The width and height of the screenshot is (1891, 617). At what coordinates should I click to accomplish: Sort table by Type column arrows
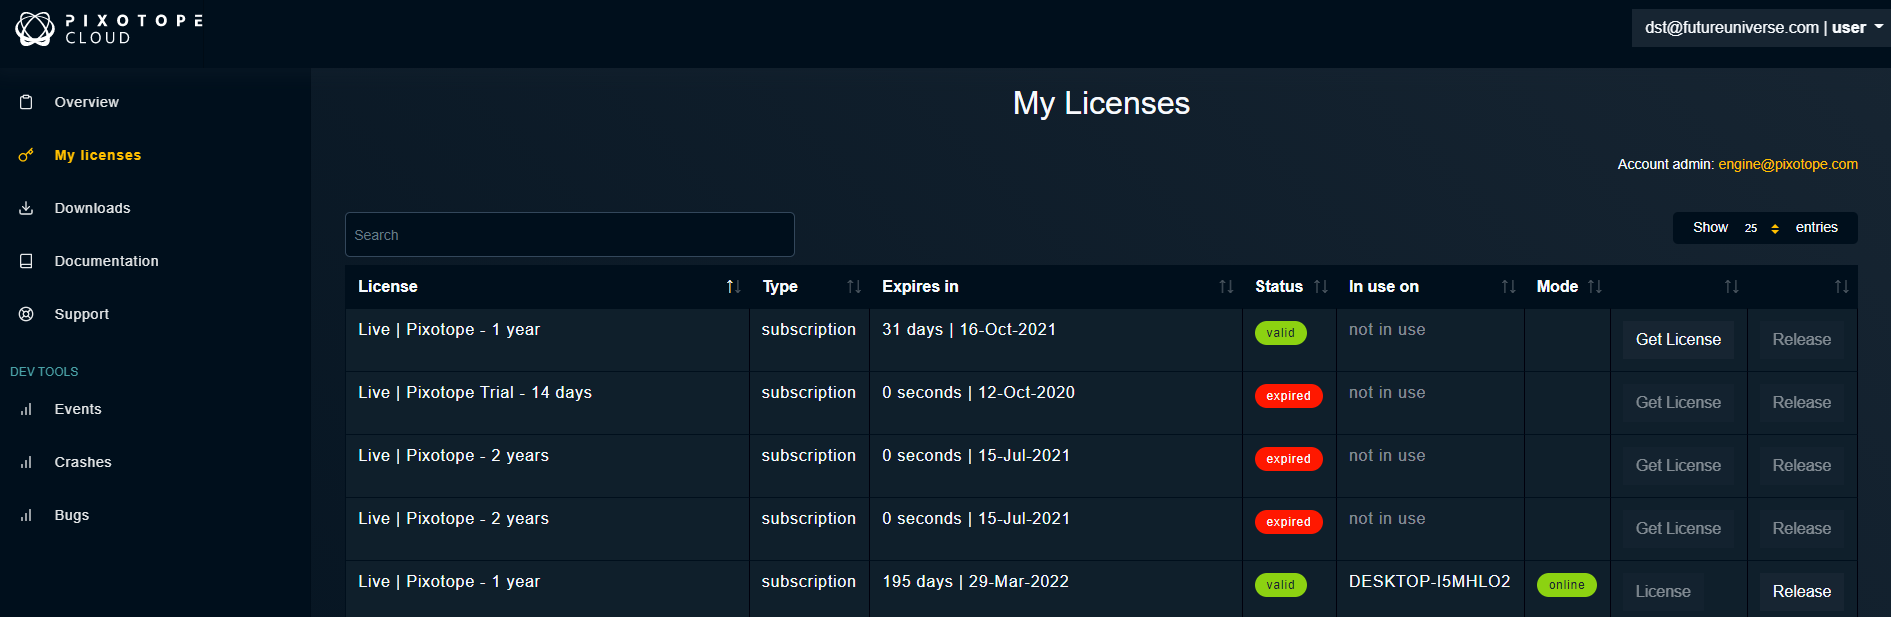(854, 287)
